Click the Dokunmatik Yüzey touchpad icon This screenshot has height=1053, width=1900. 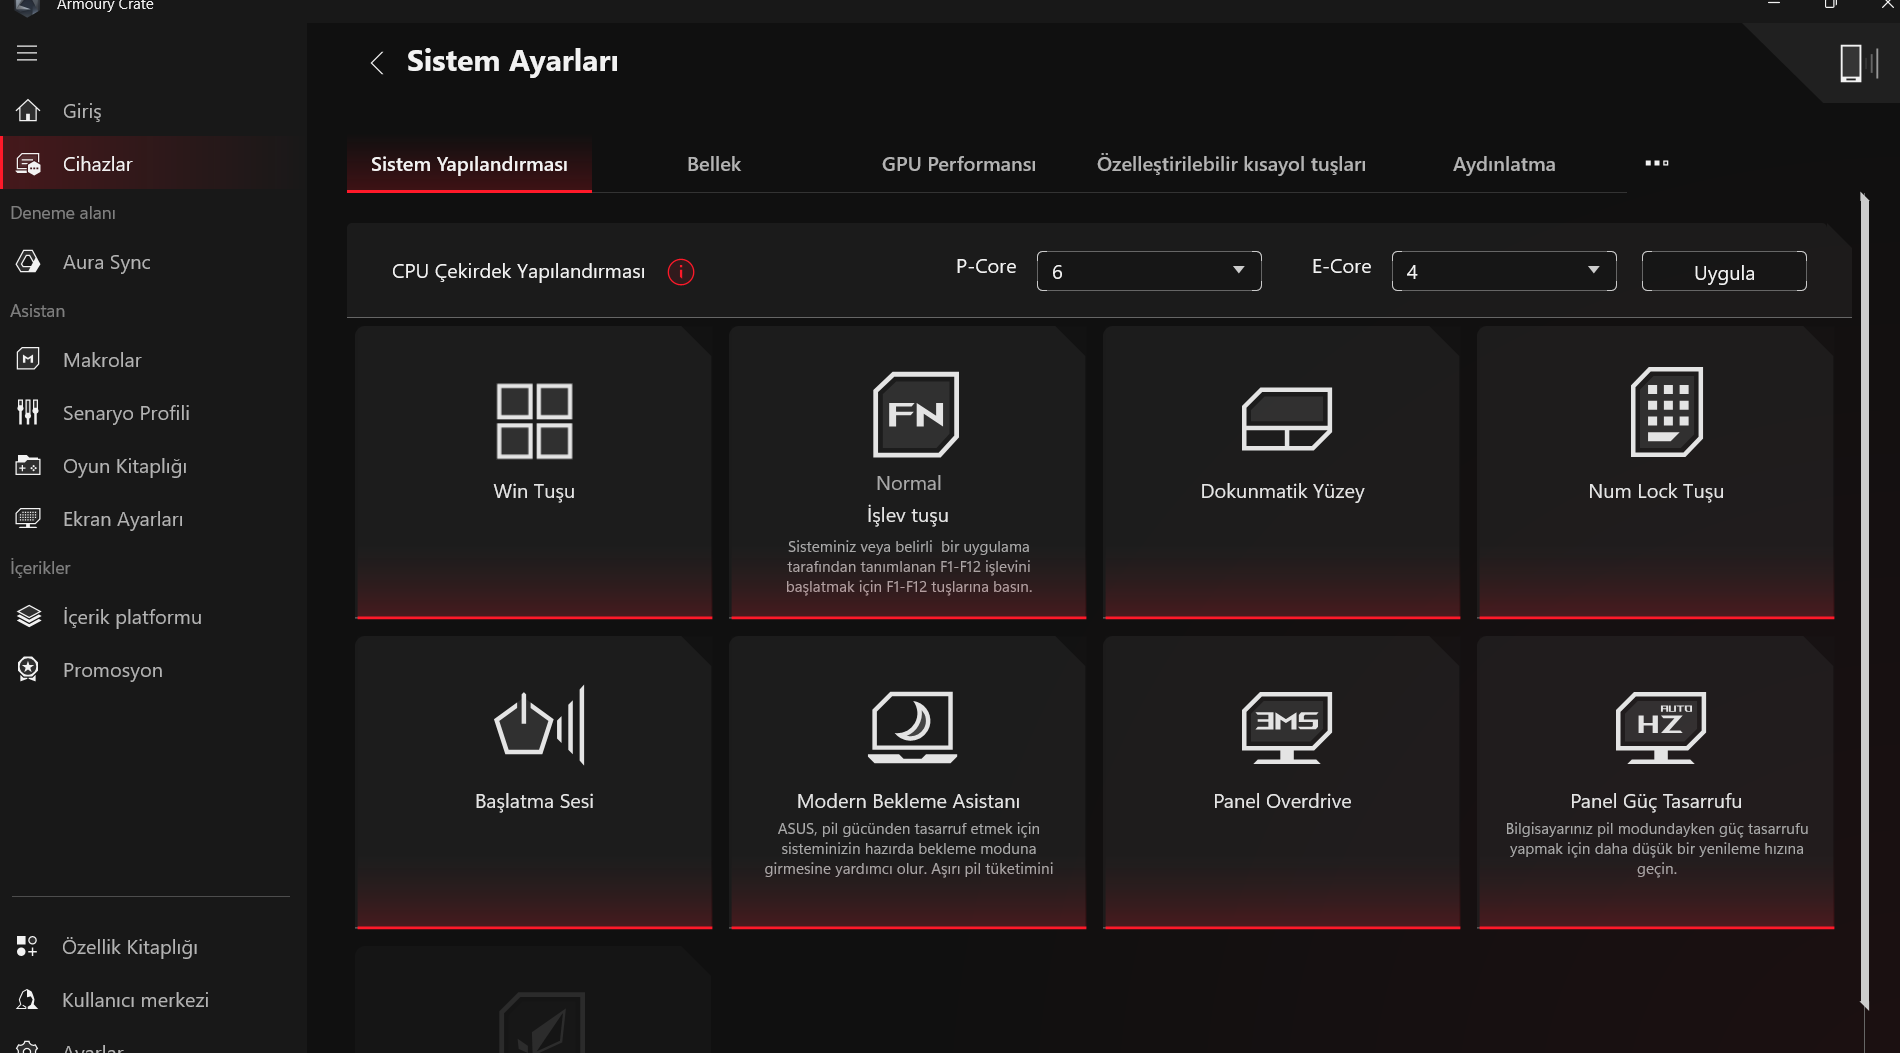[x=1287, y=419]
